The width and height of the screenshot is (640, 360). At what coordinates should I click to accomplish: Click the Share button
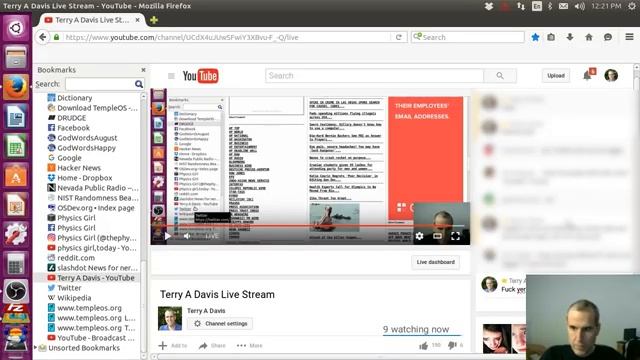pos(212,346)
